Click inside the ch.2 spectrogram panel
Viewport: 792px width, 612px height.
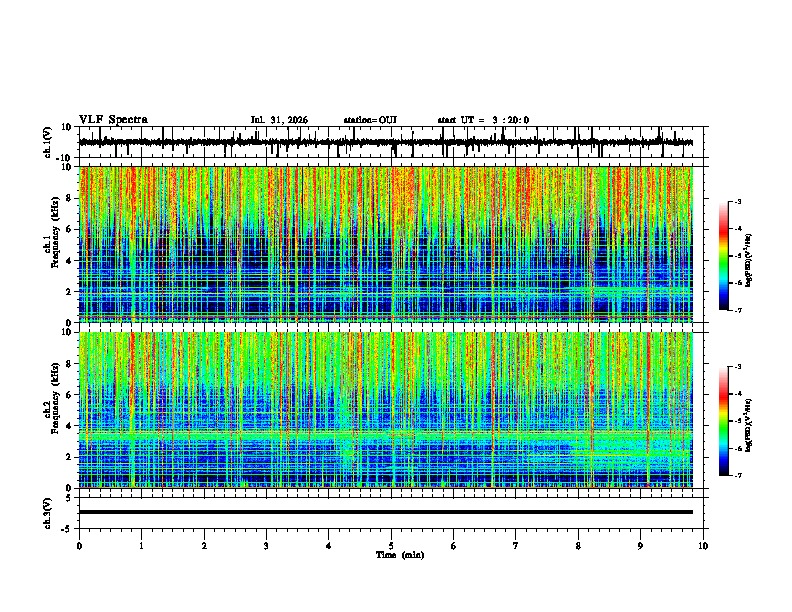(x=386, y=410)
